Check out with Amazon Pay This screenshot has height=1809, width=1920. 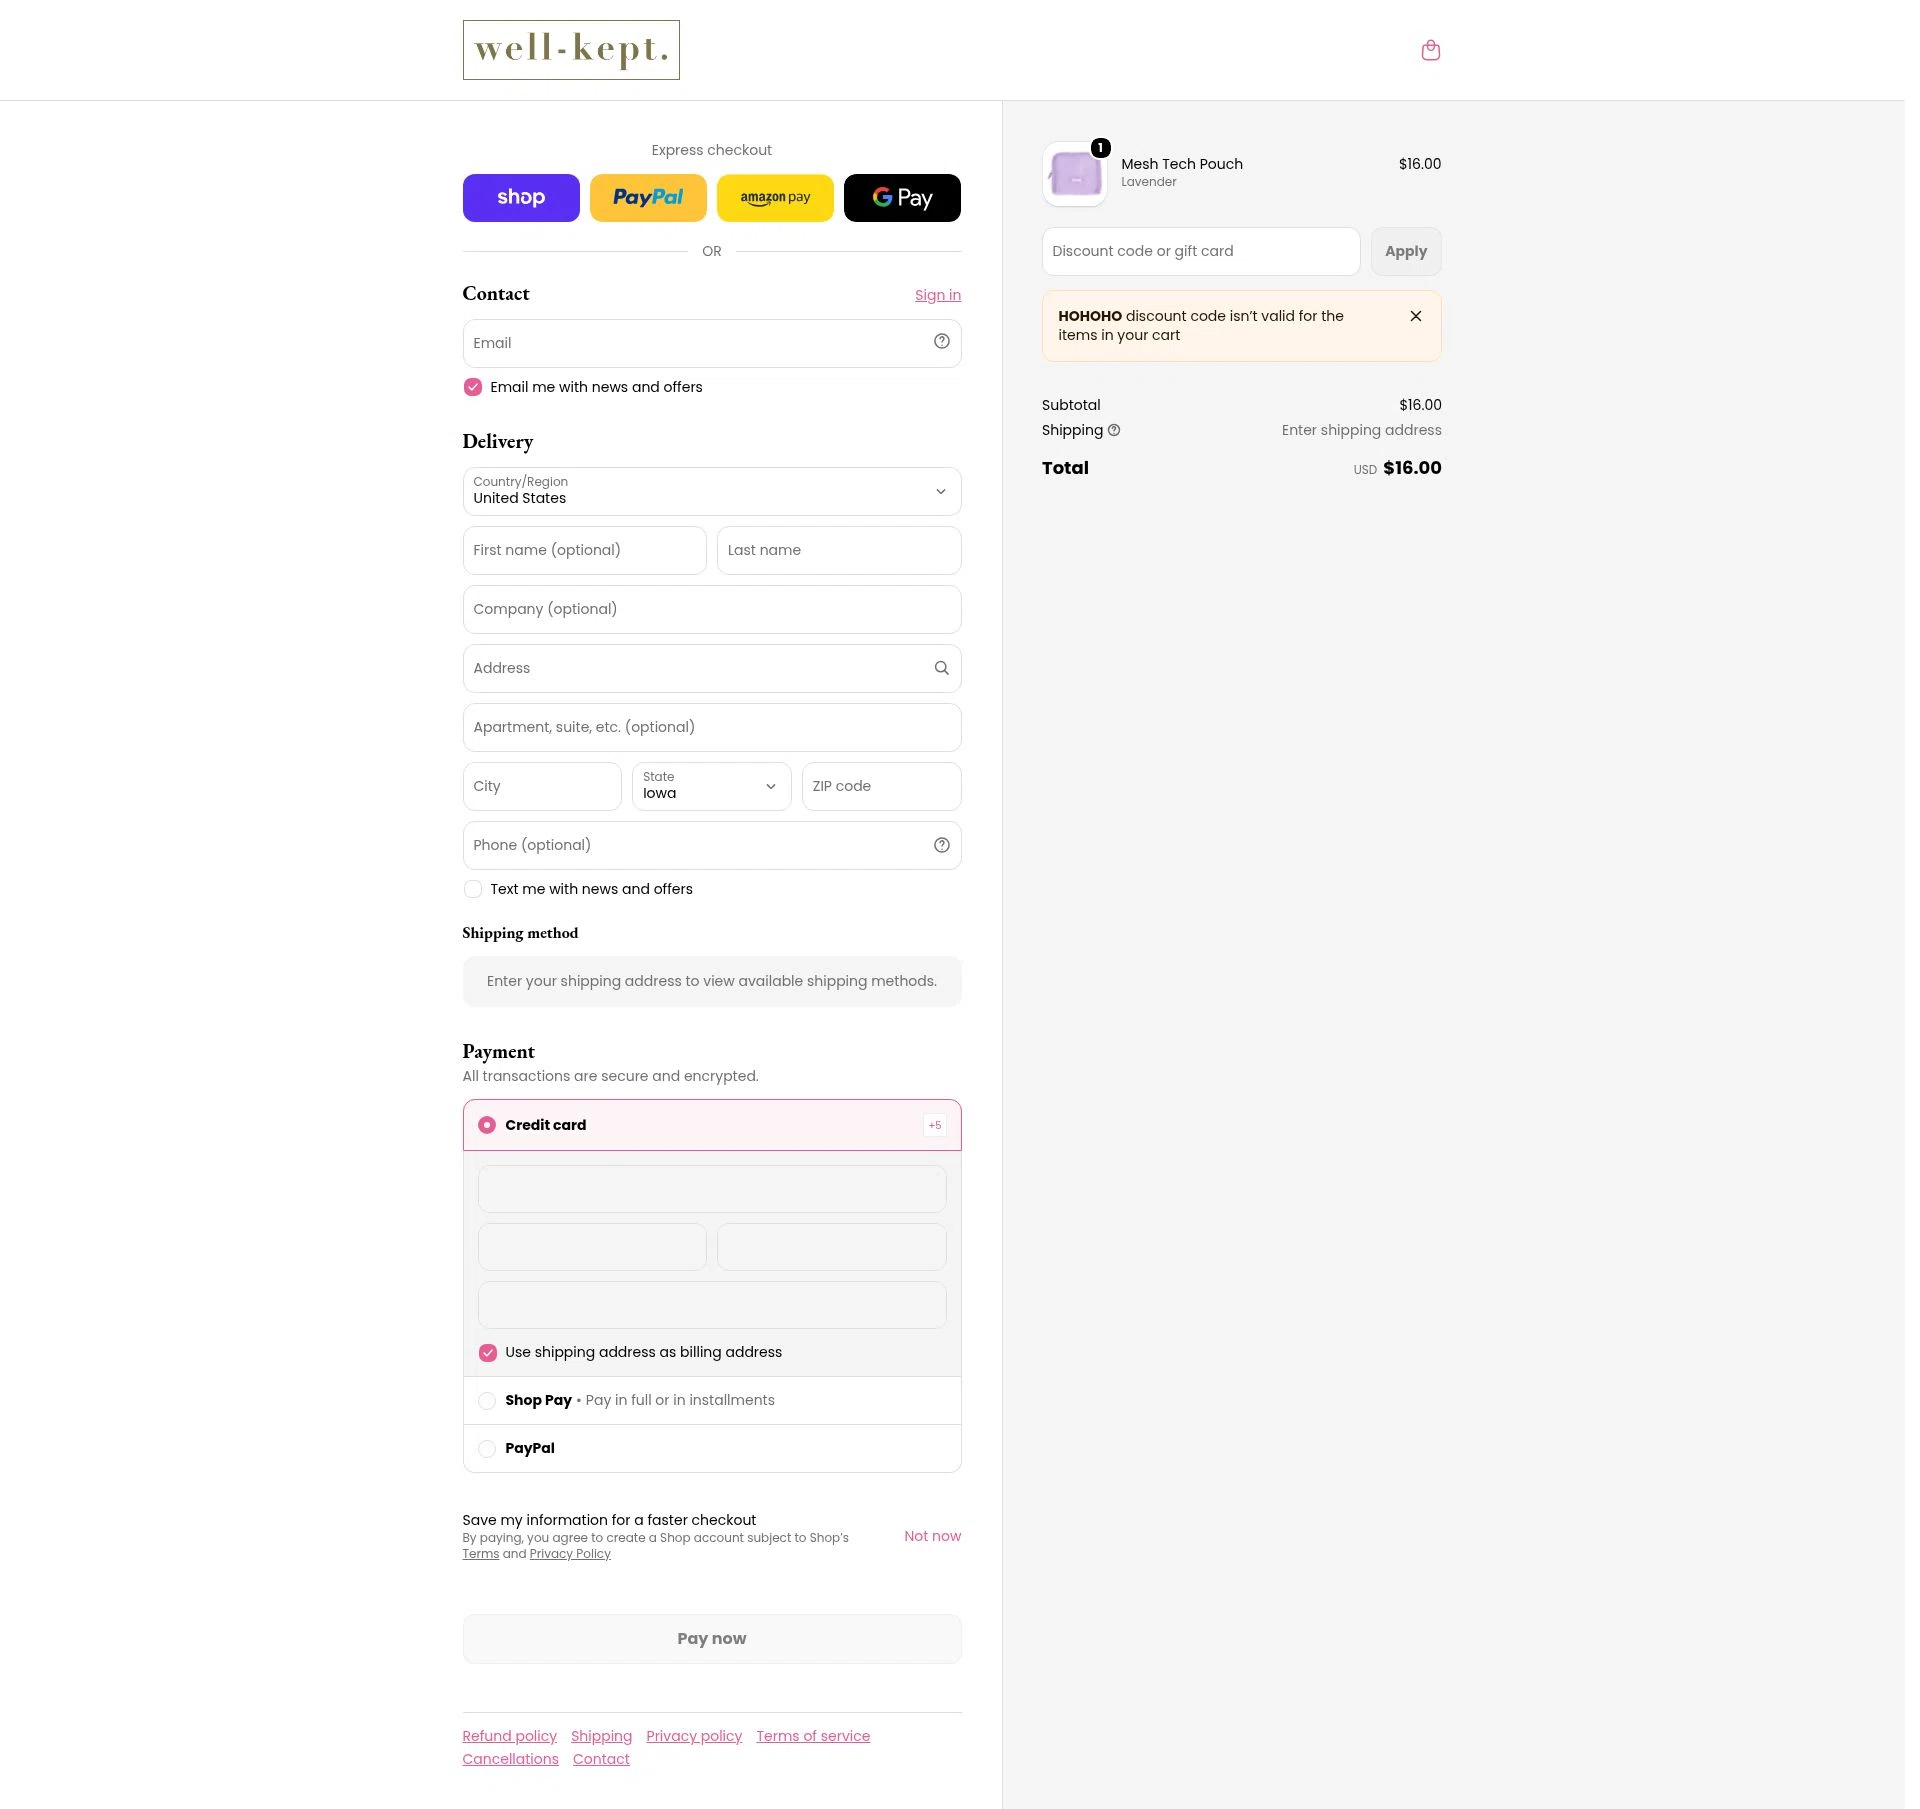tap(775, 198)
